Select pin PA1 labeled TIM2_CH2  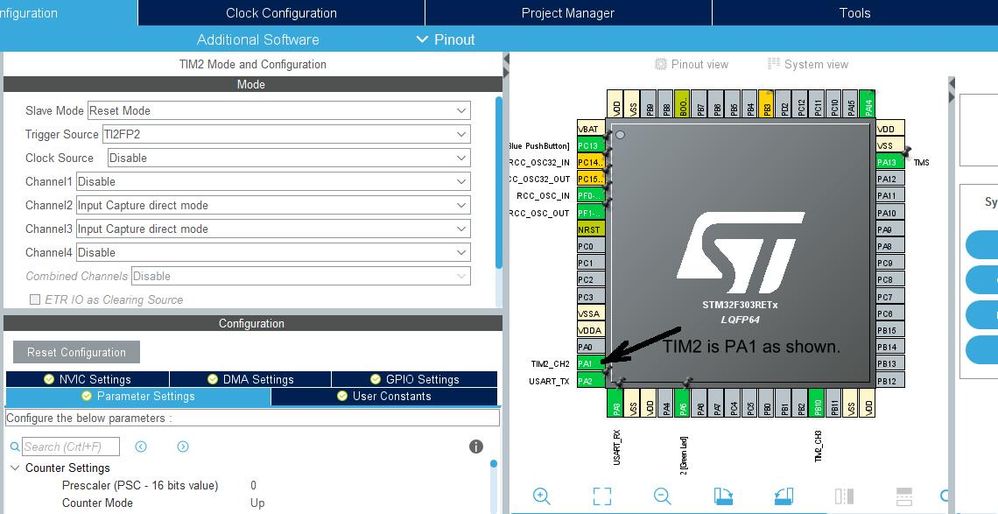591,364
